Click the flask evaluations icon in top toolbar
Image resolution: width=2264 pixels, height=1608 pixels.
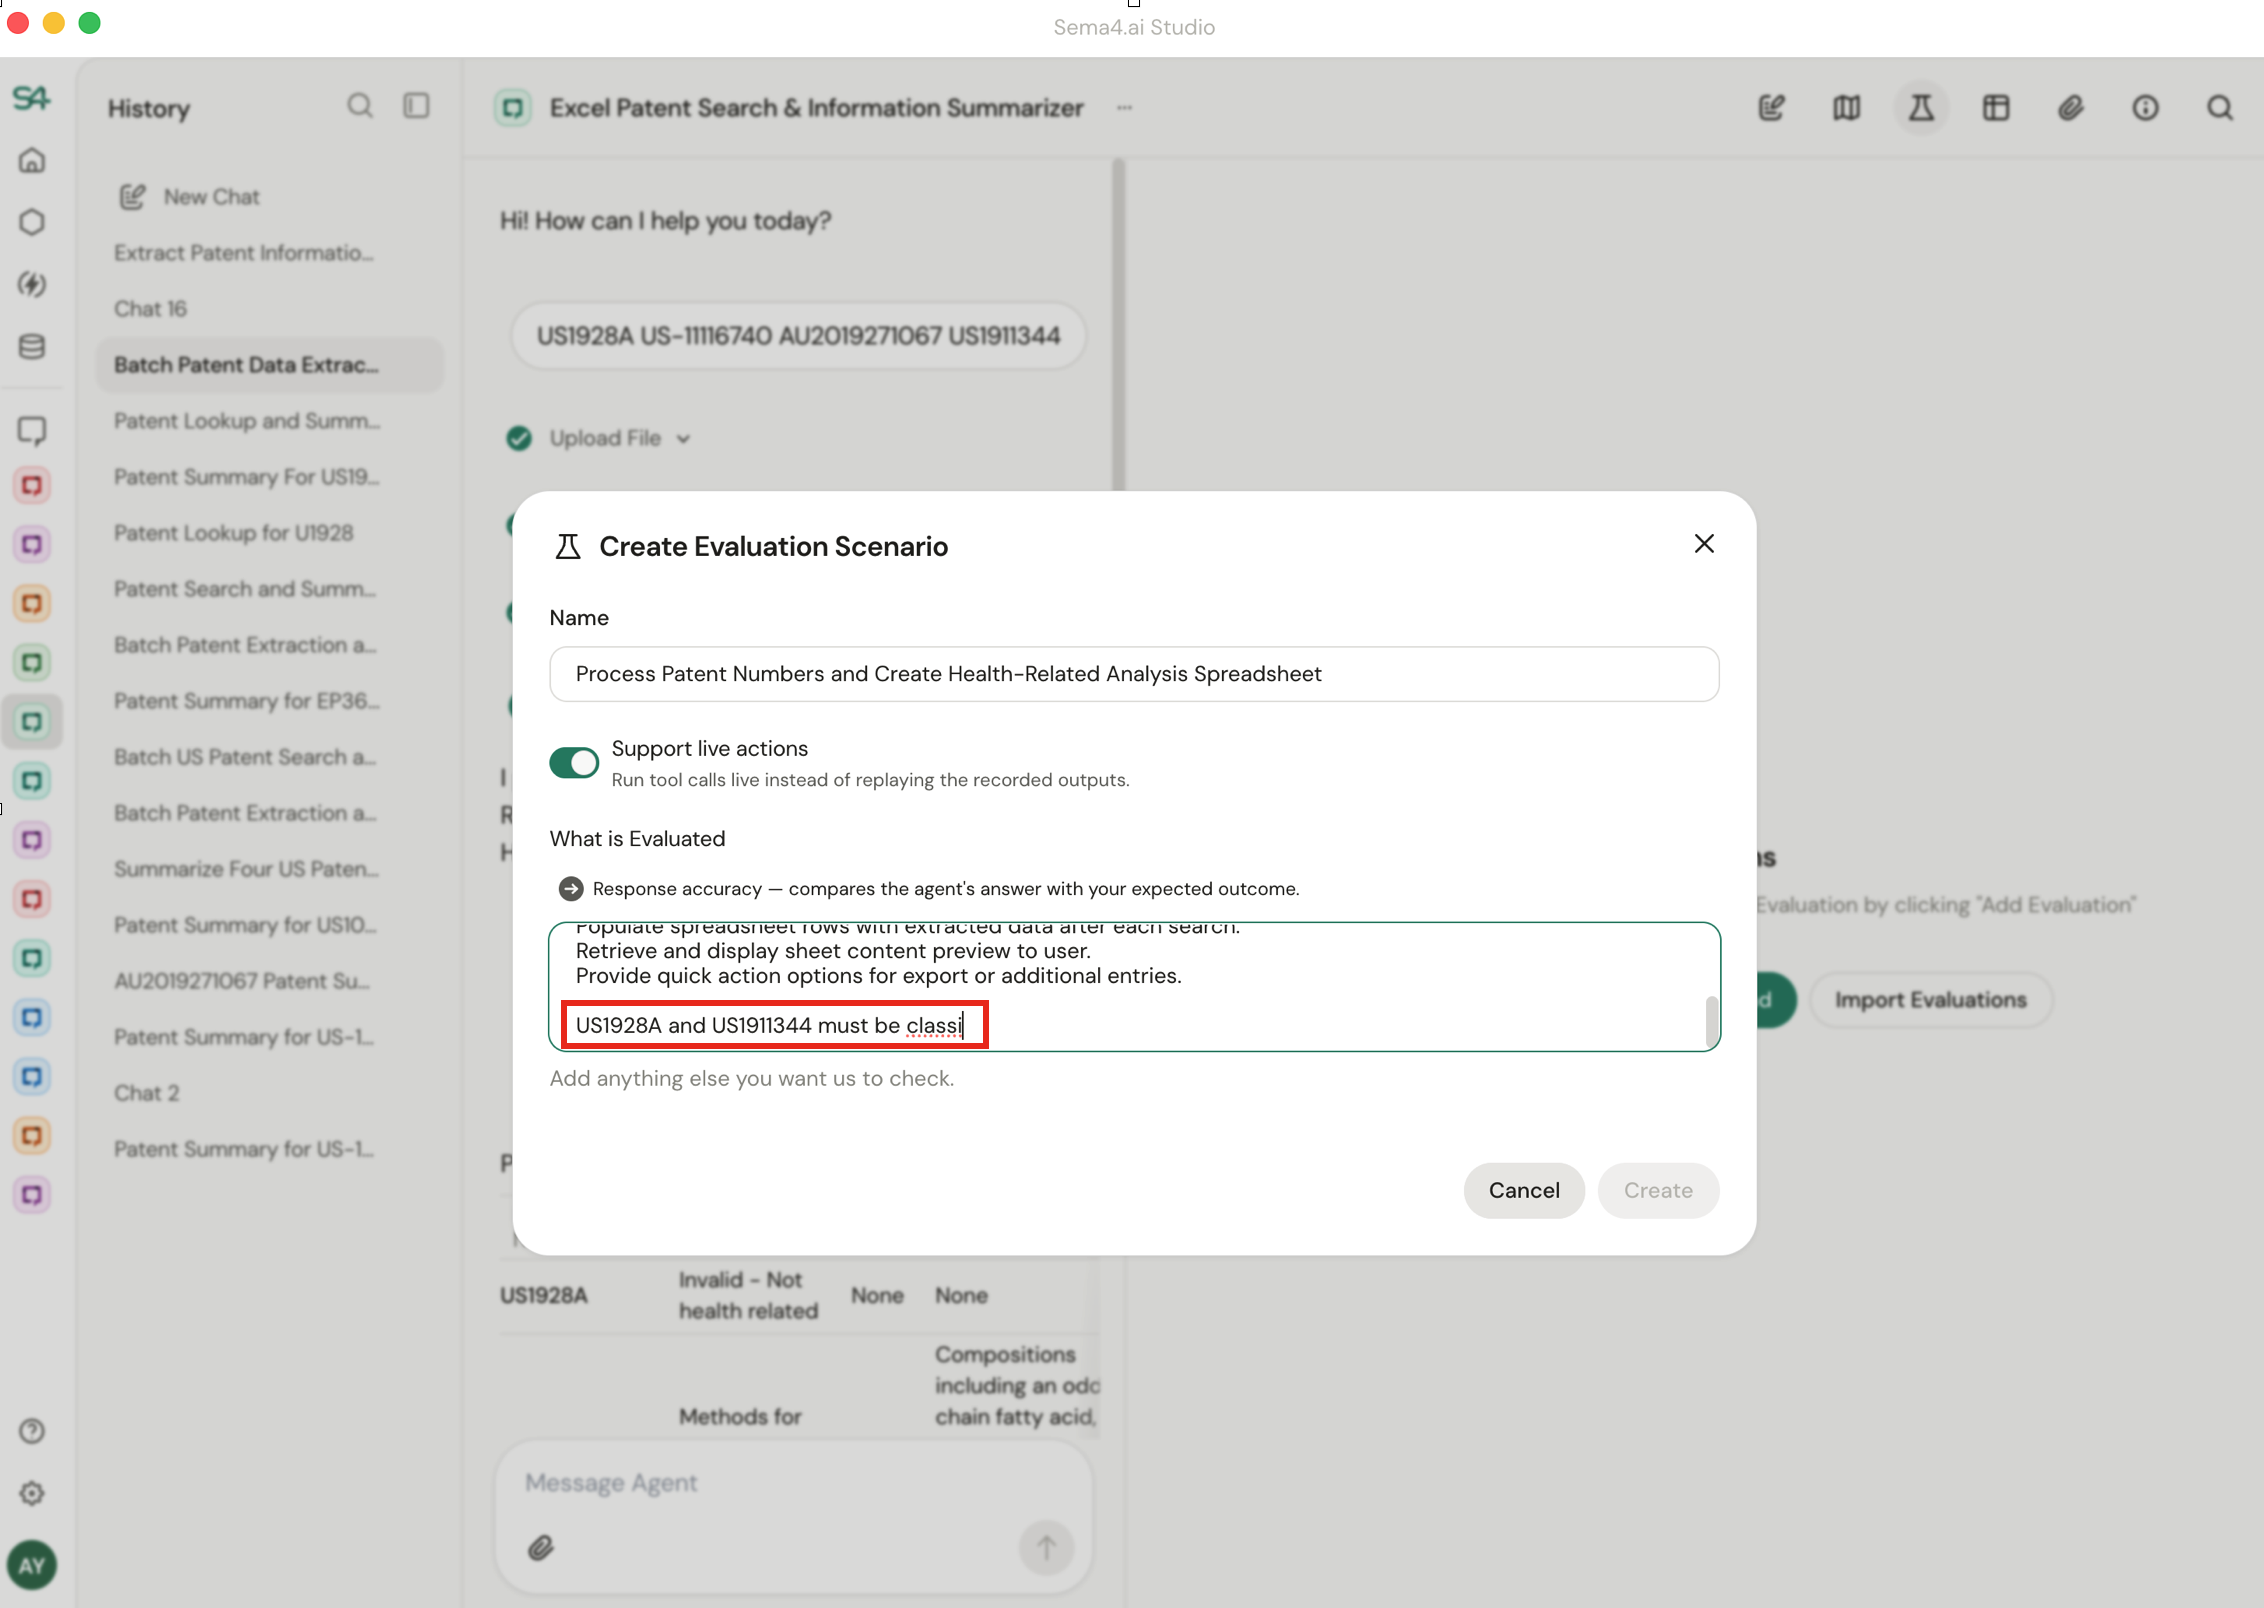click(1920, 108)
